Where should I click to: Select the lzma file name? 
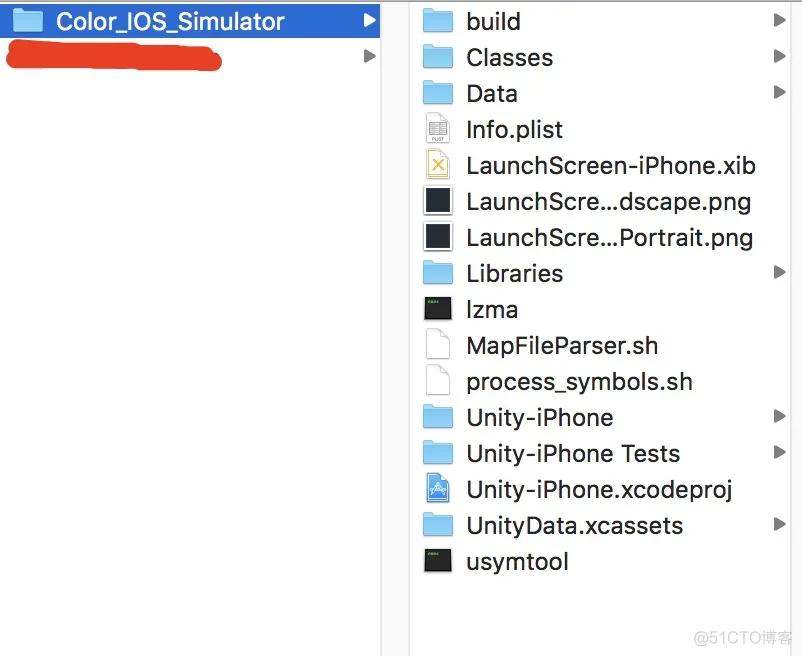pyautogui.click(x=492, y=310)
